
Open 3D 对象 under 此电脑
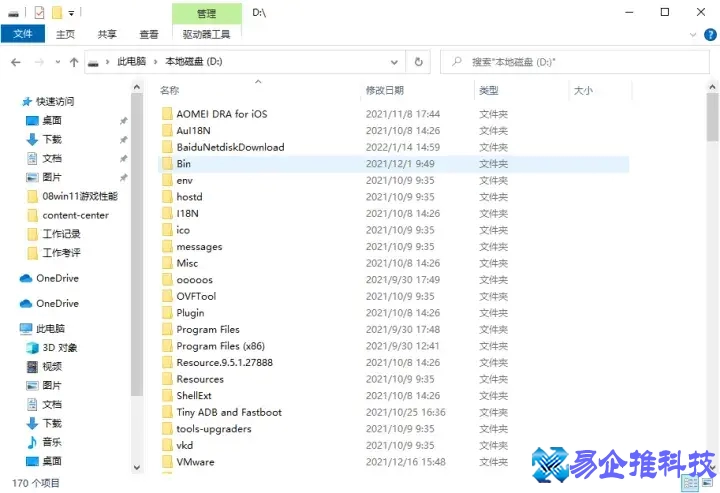60,347
